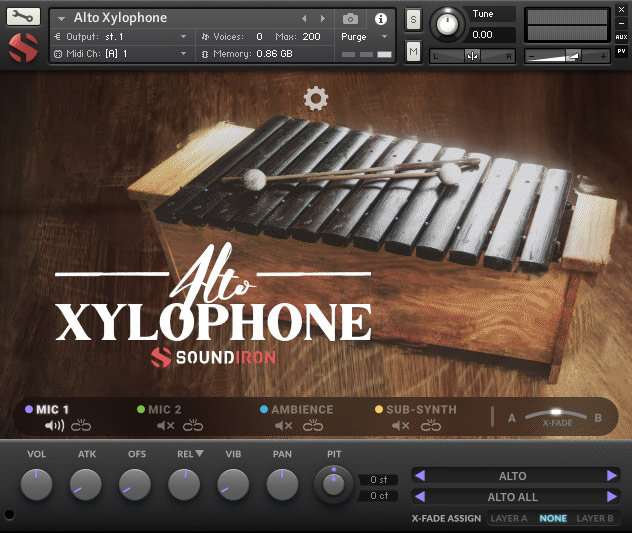This screenshot has width=632, height=533.
Task: Open the Output st. 1 dropdown
Action: pos(183,37)
